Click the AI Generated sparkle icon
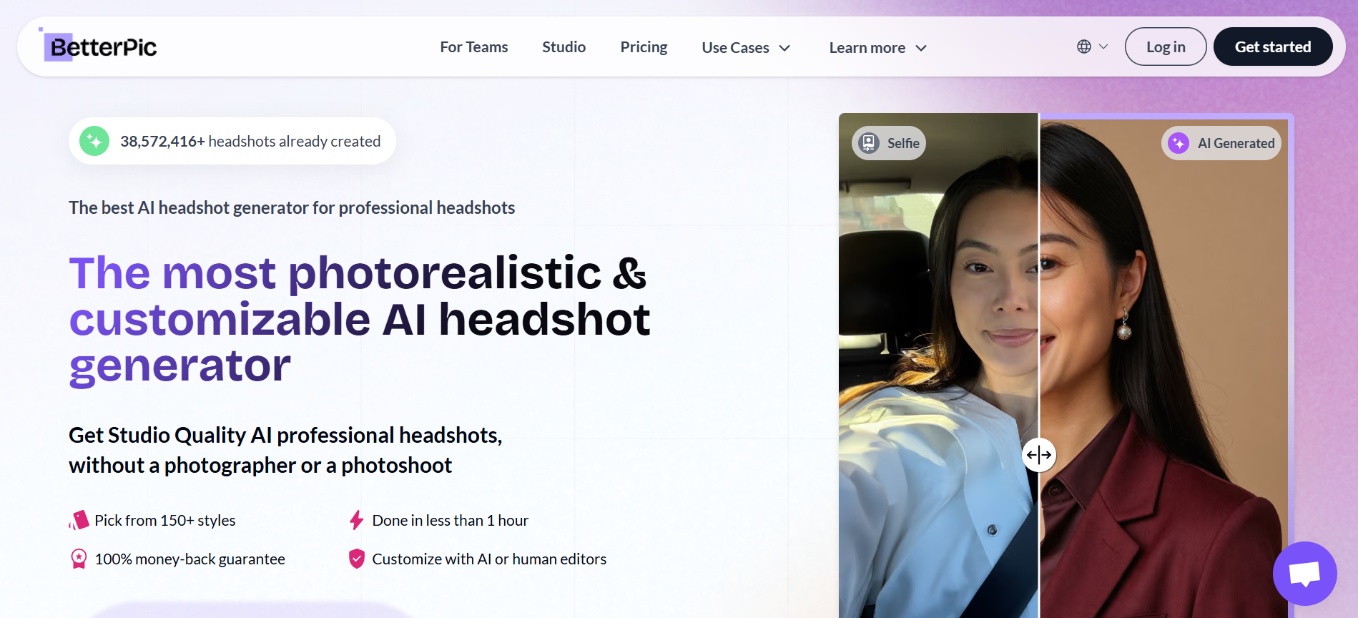The image size is (1358, 618). 1179,143
